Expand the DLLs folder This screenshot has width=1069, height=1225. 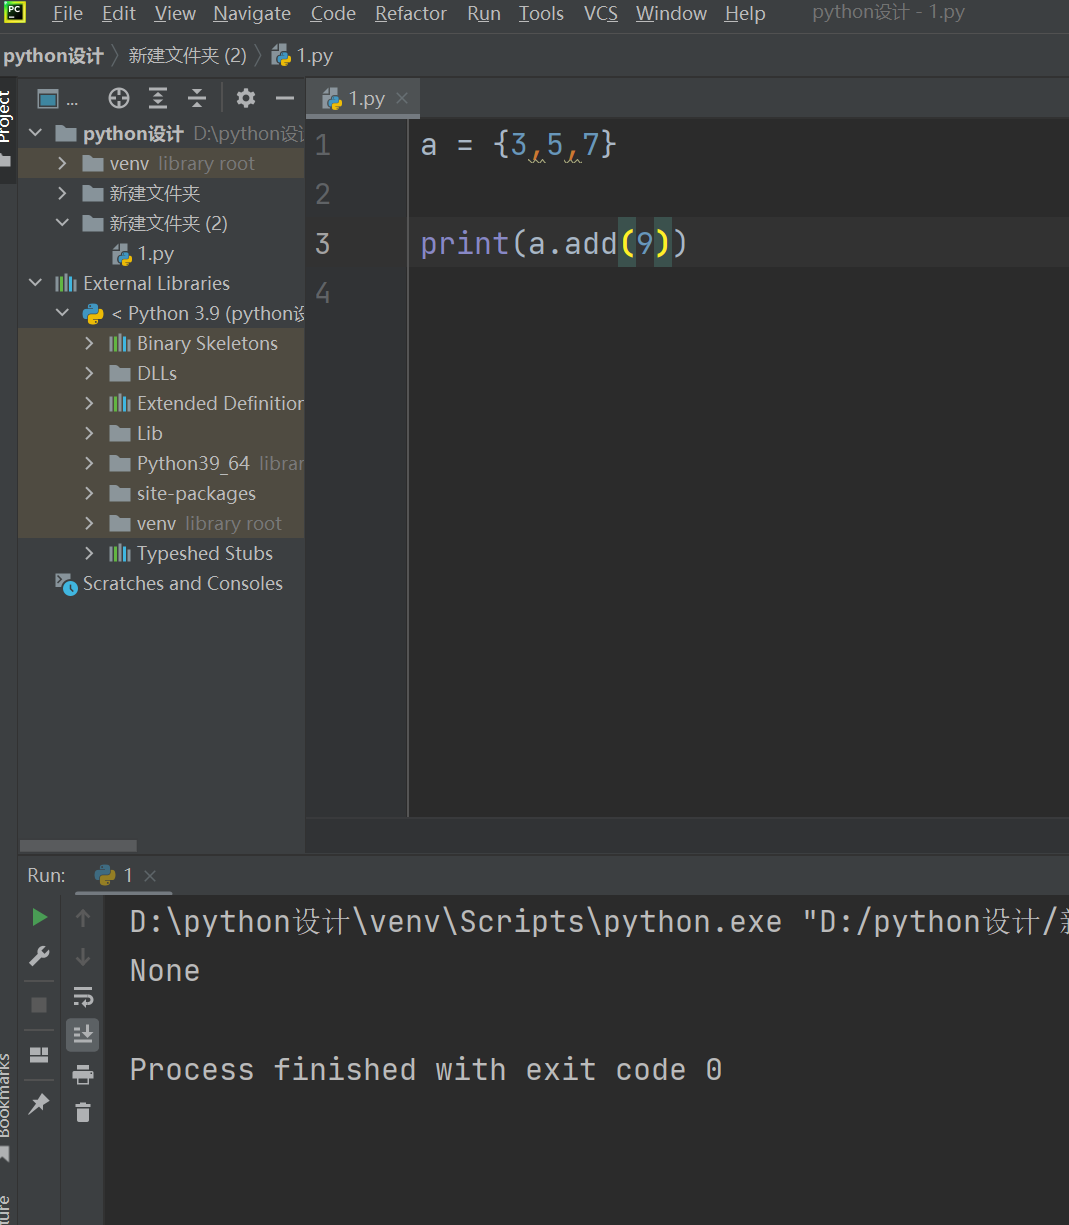pyautogui.click(x=90, y=373)
